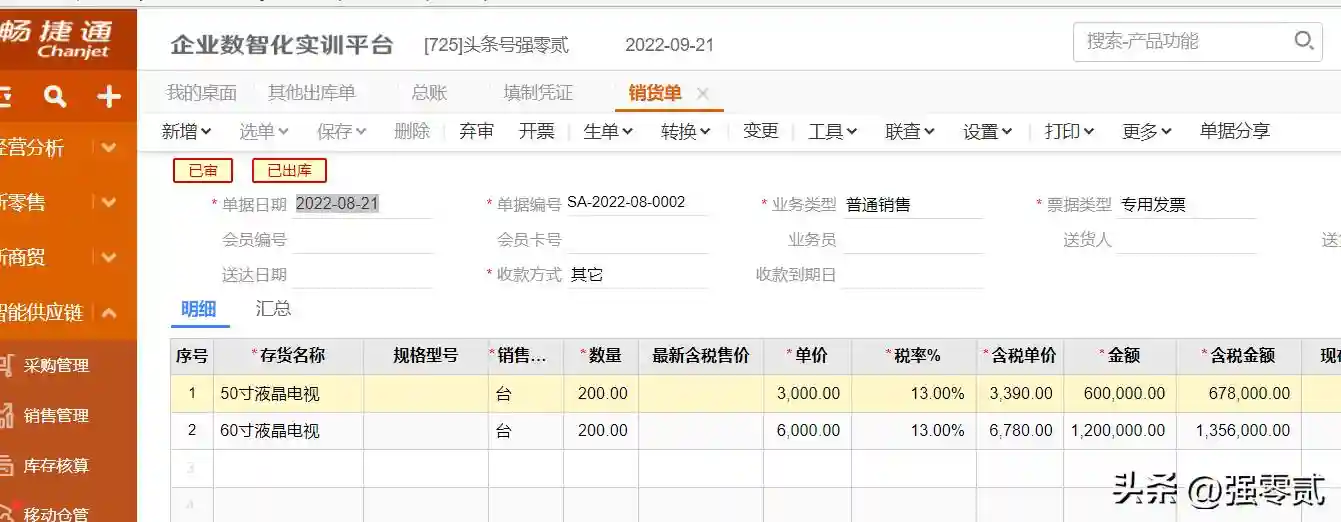
Task: Open the 联查 dropdown menu
Action: (909, 131)
